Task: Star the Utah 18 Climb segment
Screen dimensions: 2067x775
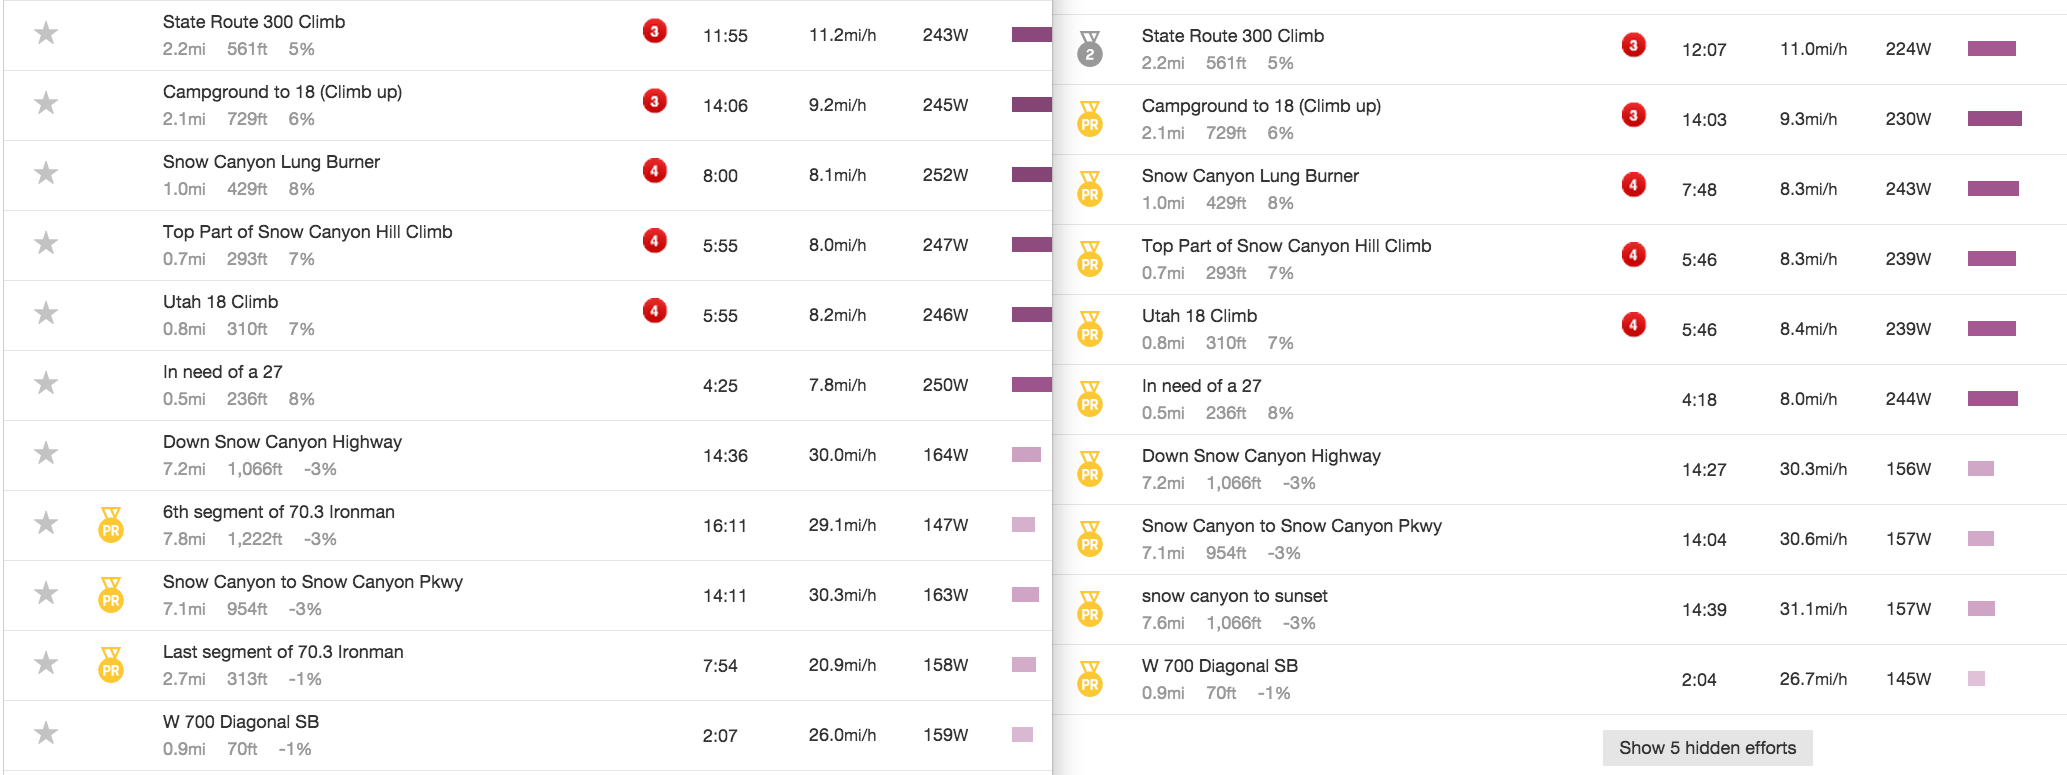Action: pyautogui.click(x=46, y=314)
